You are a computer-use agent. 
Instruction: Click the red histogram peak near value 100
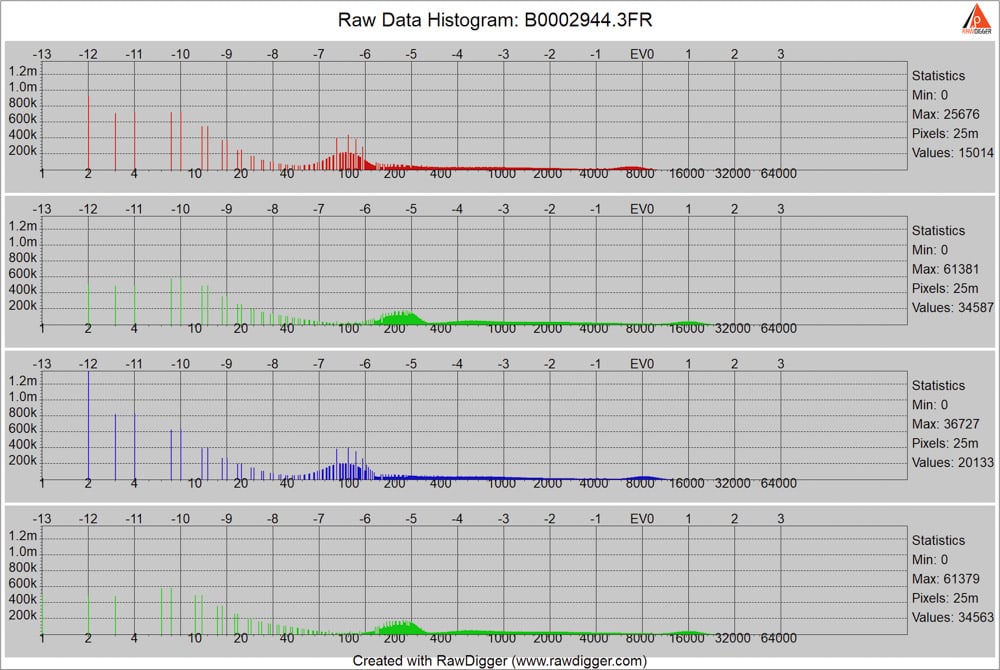pos(348,154)
